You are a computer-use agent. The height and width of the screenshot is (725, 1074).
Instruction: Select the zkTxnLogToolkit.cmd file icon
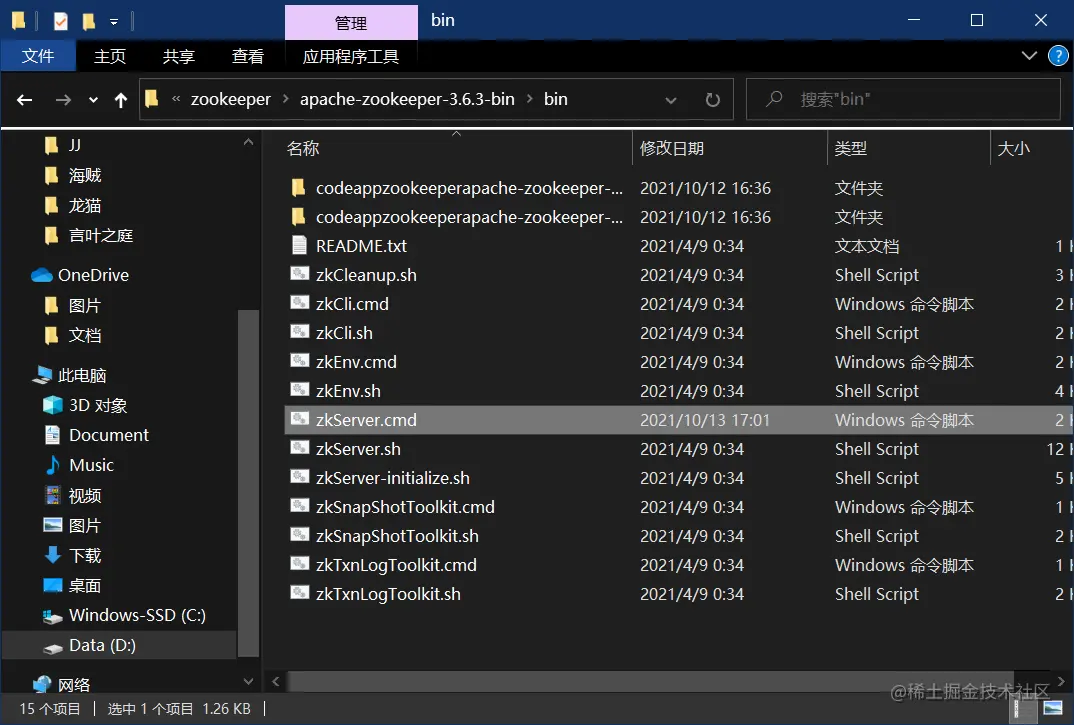click(299, 564)
